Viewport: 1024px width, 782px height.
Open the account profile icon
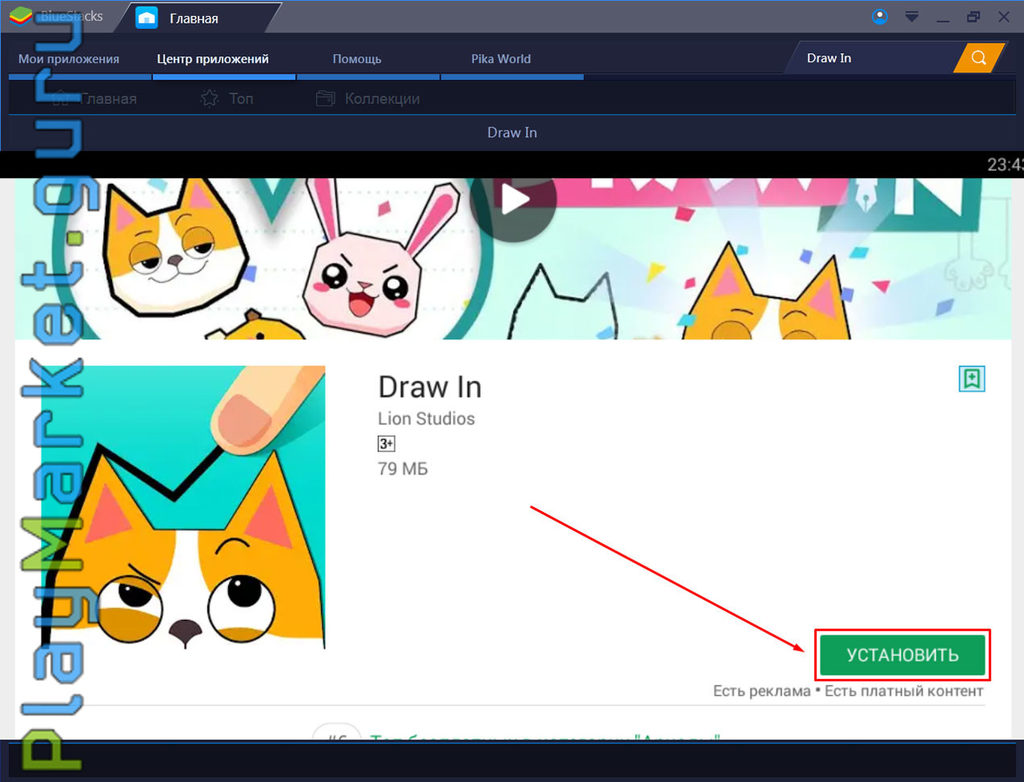[880, 17]
